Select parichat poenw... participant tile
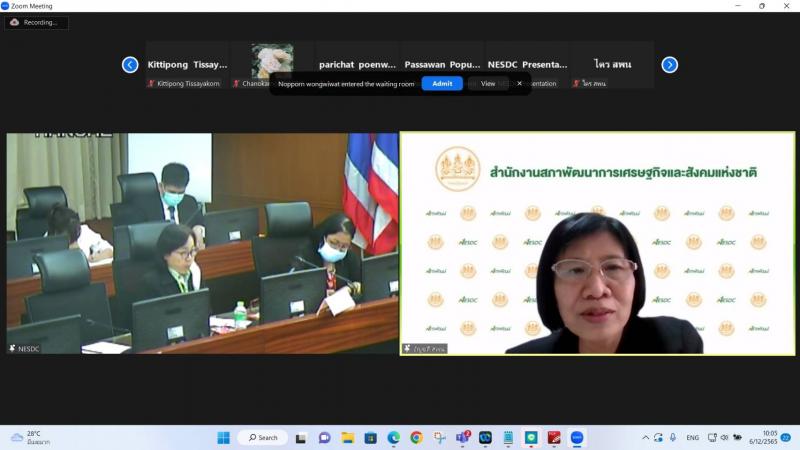The width and height of the screenshot is (800, 450). [x=357, y=65]
